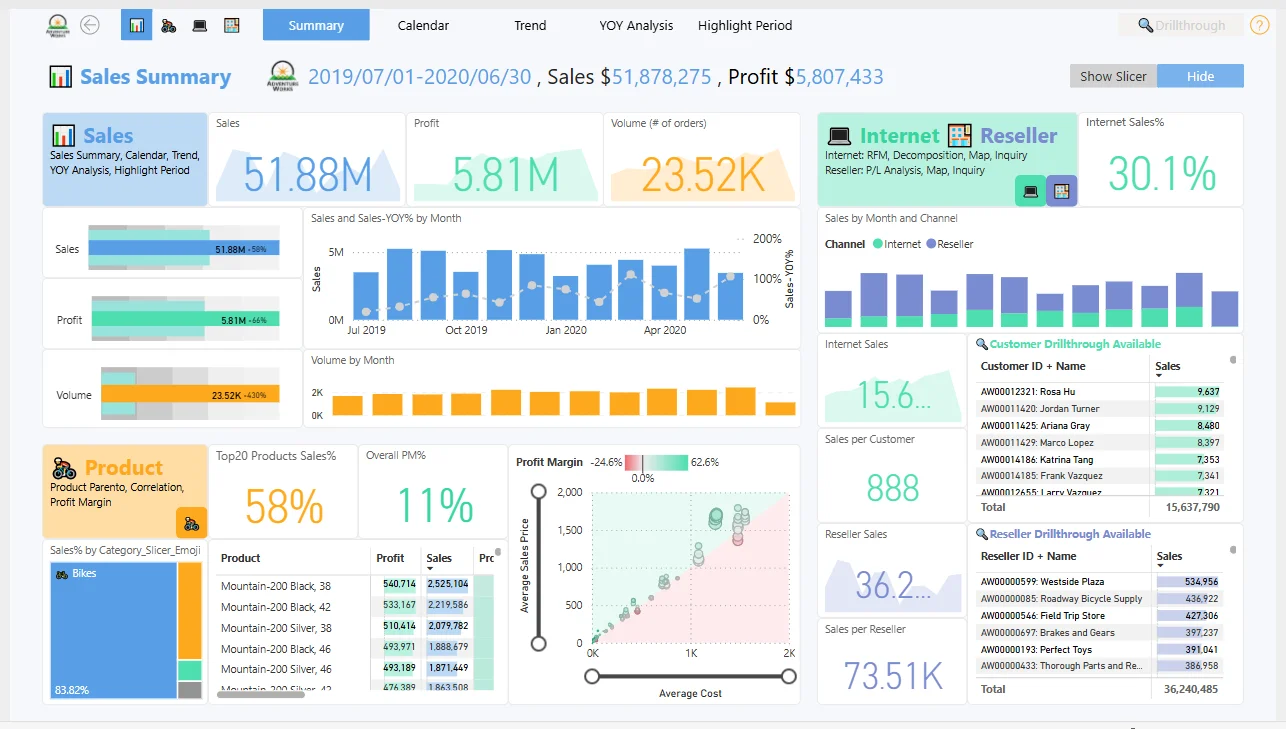Switch to the Calendar tab

423,25
